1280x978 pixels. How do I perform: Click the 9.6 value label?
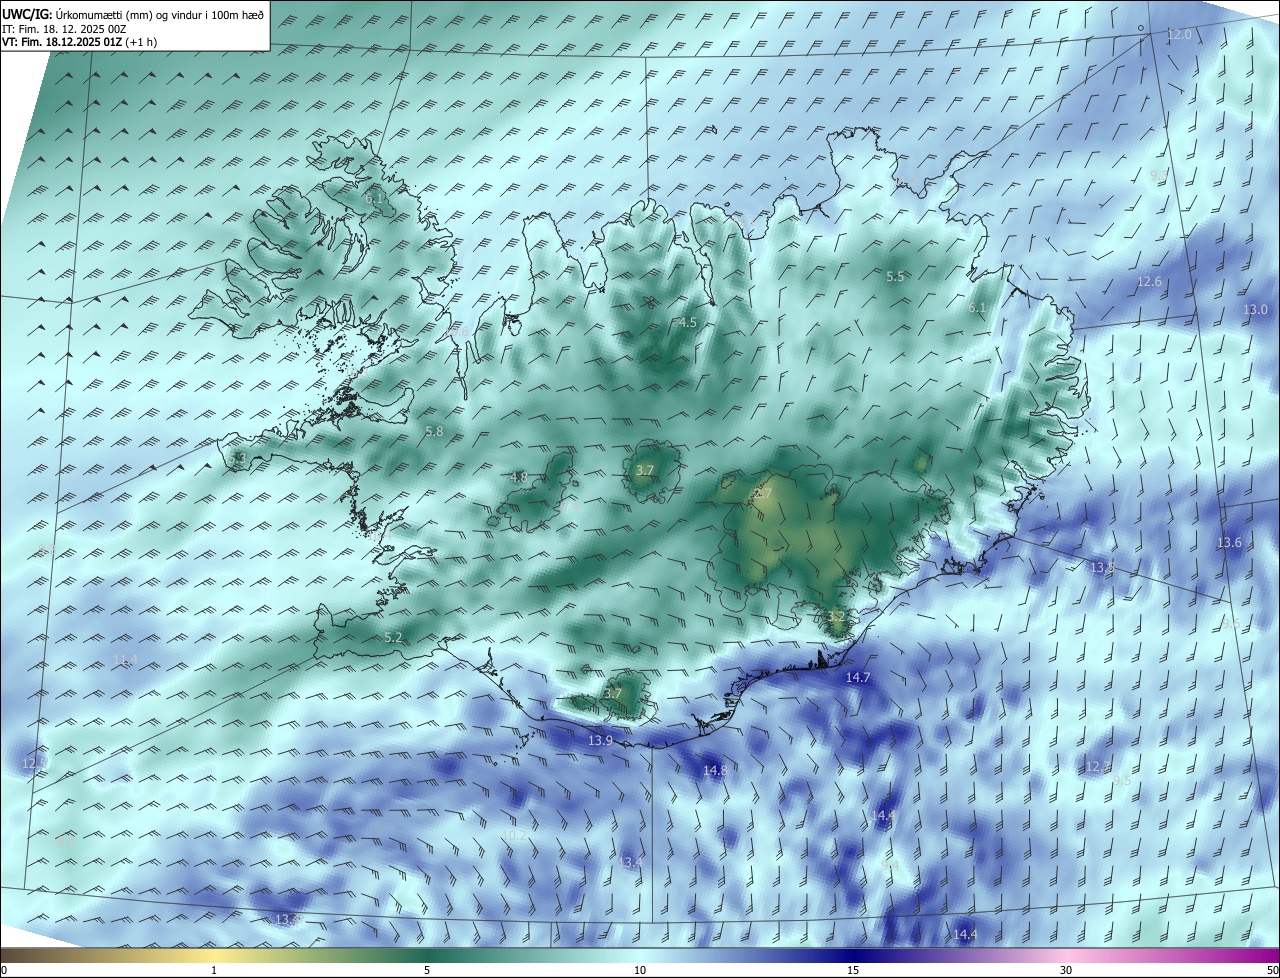pos(1230,624)
